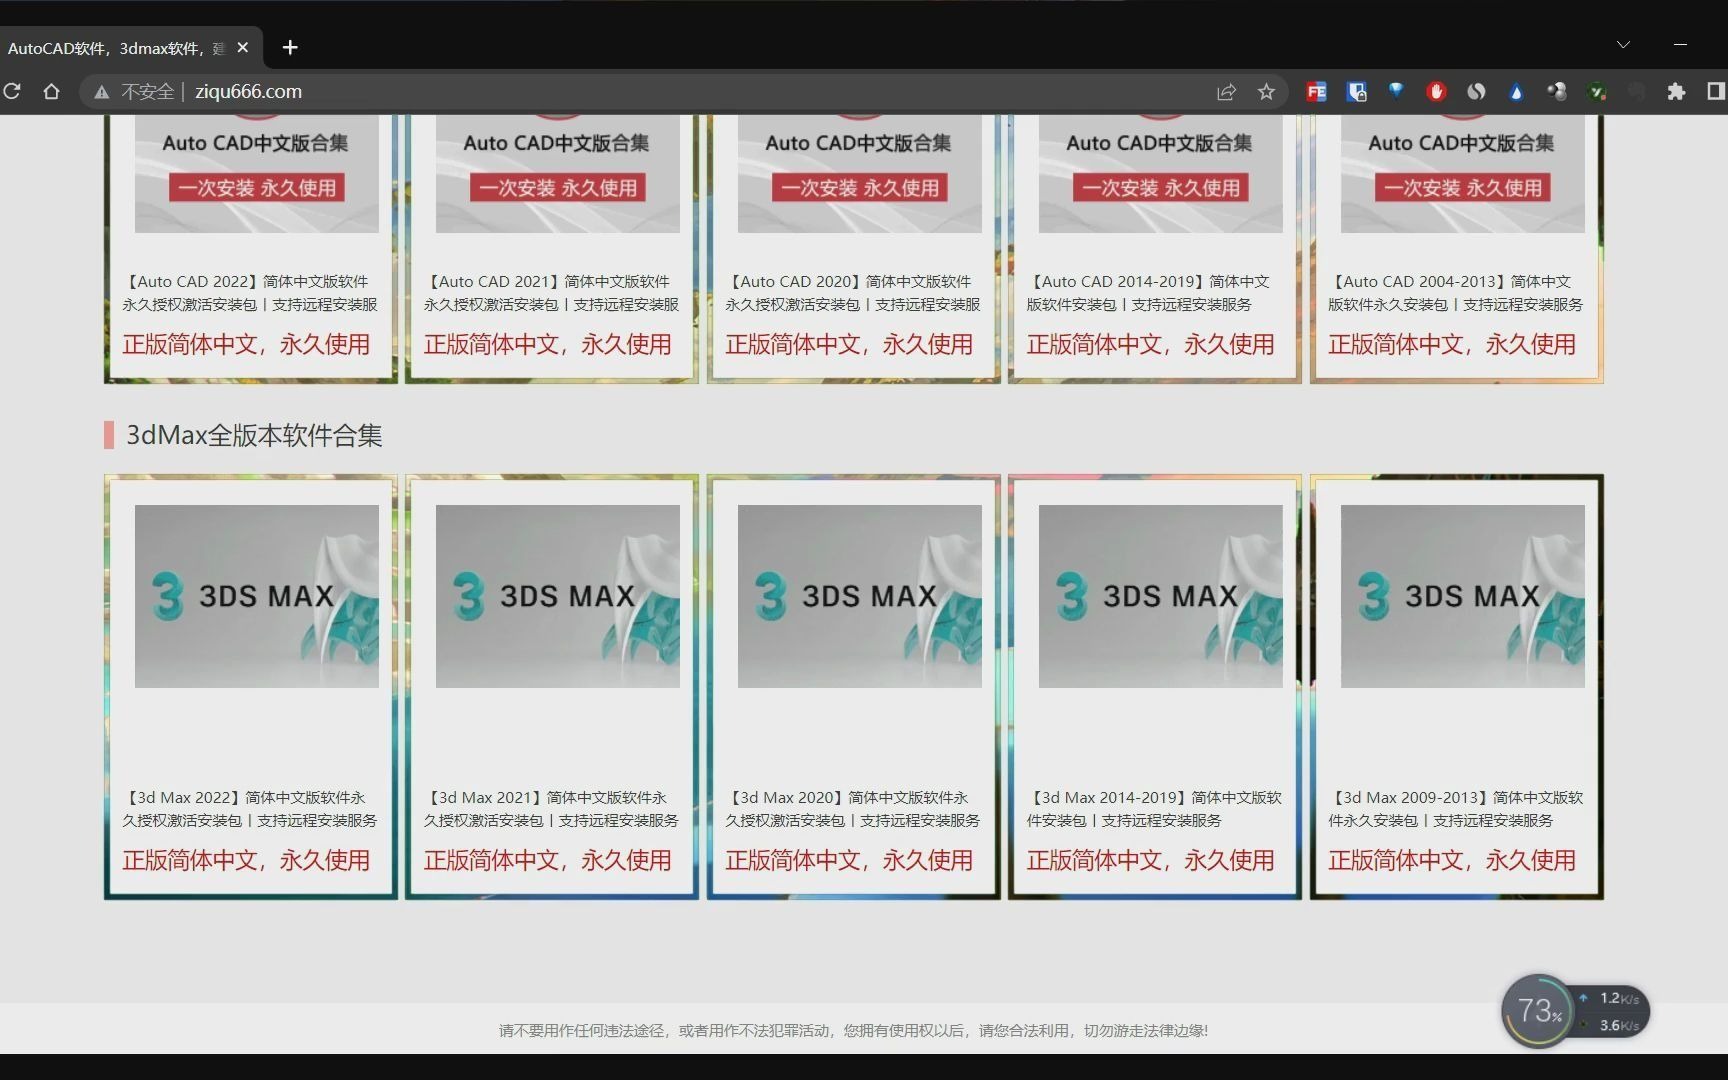Open the 3d Max 2020 3DS MAX thumbnail
The width and height of the screenshot is (1728, 1080).
(859, 596)
